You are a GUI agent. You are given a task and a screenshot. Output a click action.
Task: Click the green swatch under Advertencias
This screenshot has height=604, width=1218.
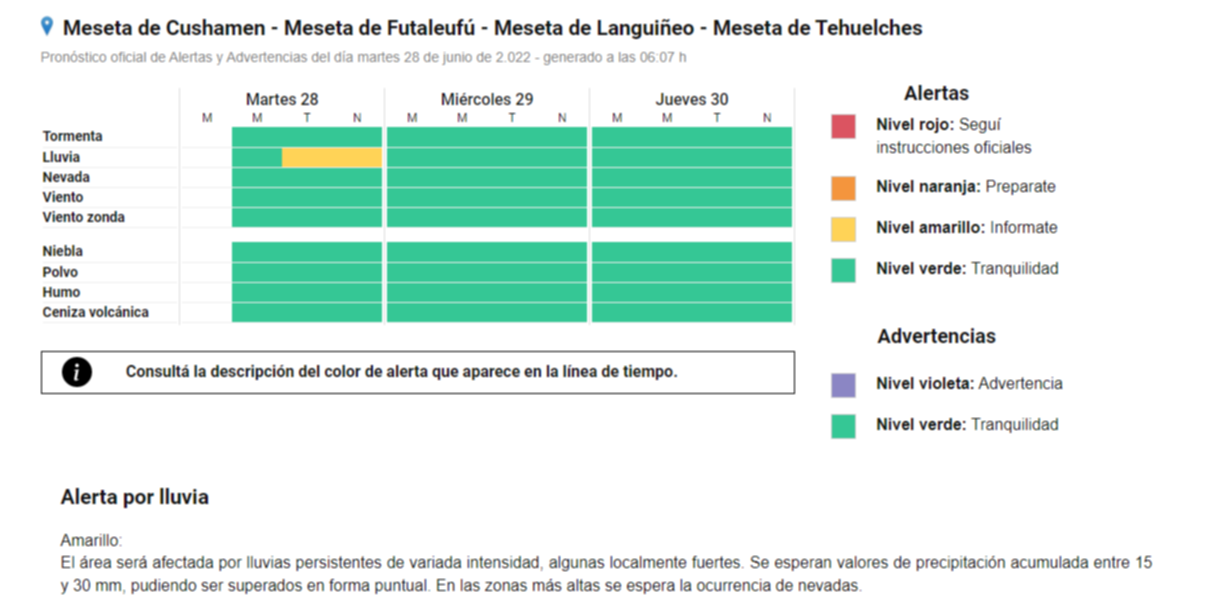click(x=843, y=426)
